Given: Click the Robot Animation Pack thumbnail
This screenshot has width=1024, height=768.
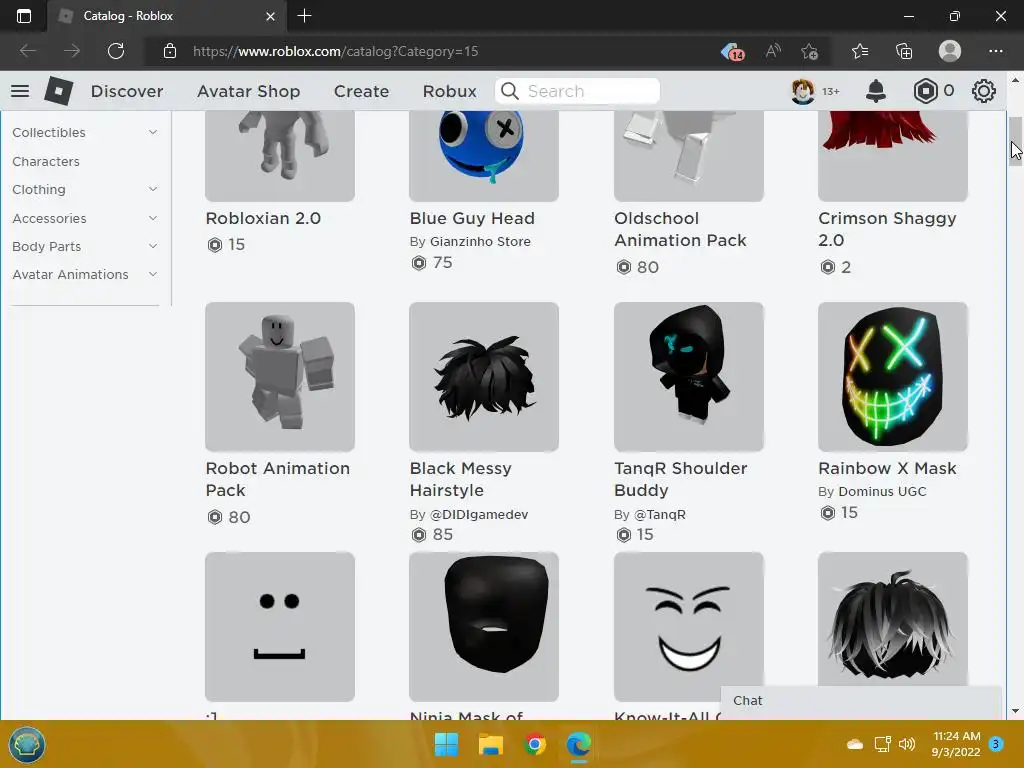Looking at the screenshot, I should (x=280, y=377).
